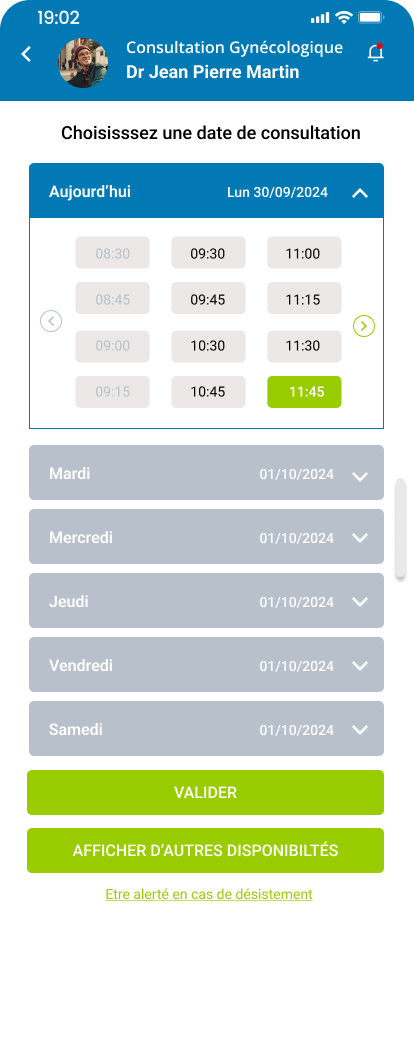The image size is (414, 1044).
Task: Click the vertical scrollbar handle
Action: point(400,527)
